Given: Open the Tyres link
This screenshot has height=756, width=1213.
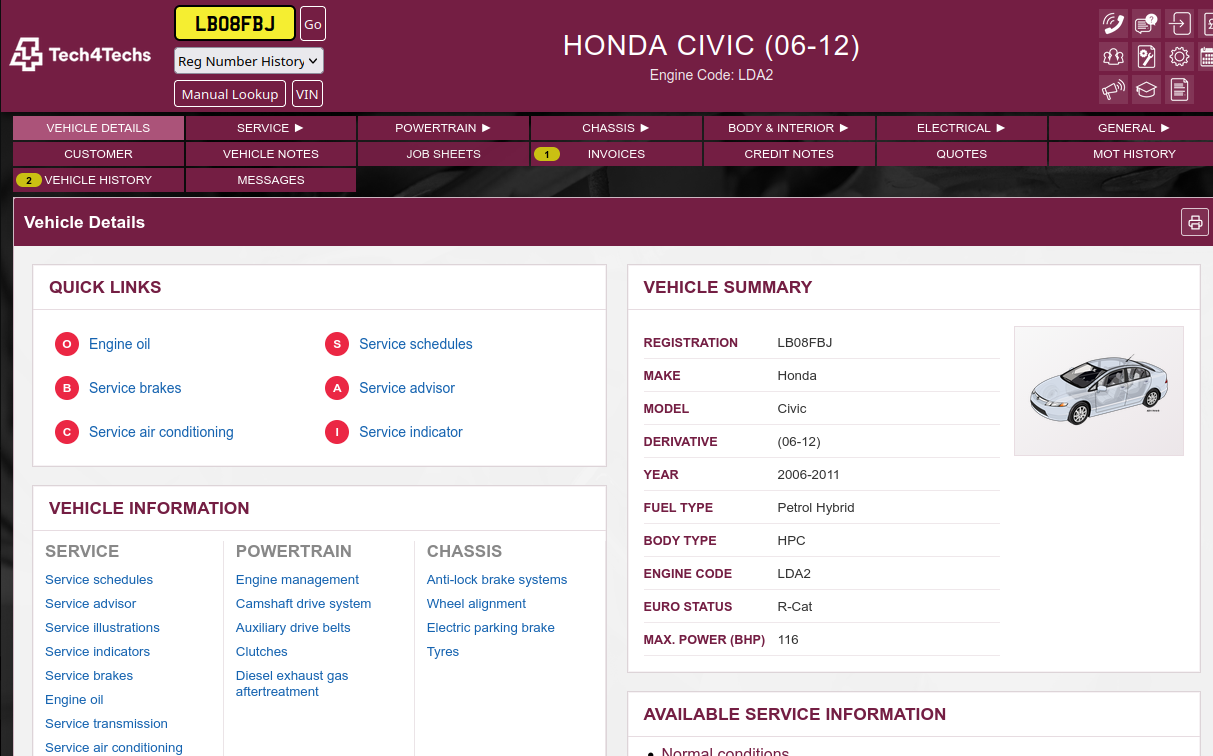Looking at the screenshot, I should [x=443, y=652].
